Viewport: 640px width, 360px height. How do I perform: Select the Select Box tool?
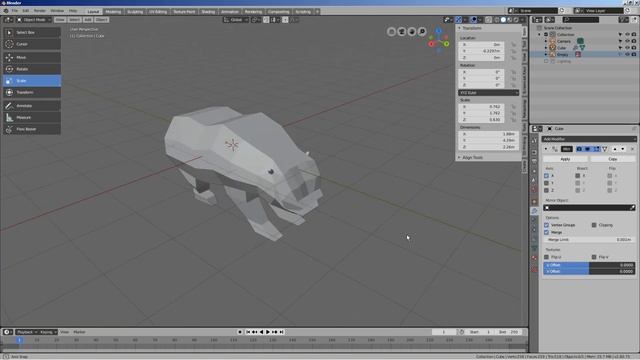pos(32,32)
